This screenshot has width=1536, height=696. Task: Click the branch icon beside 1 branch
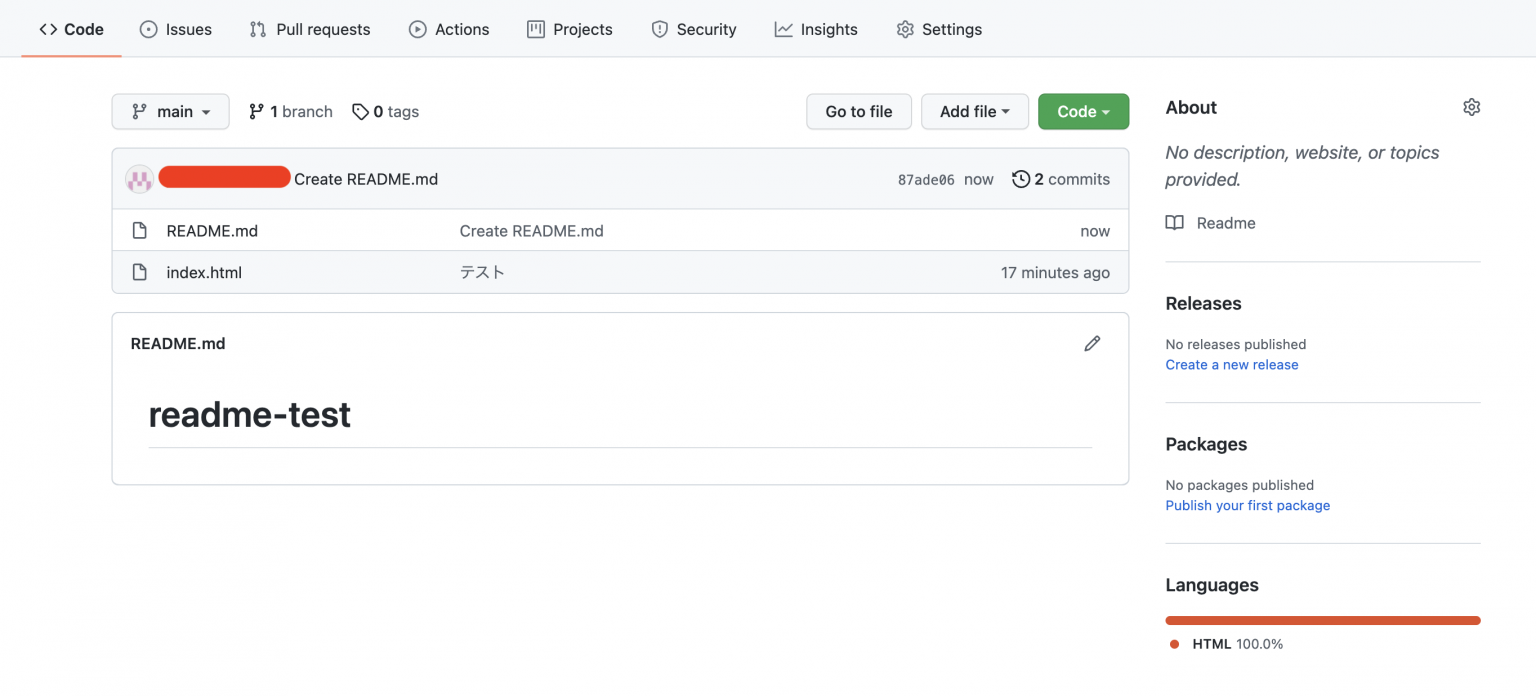[257, 112]
